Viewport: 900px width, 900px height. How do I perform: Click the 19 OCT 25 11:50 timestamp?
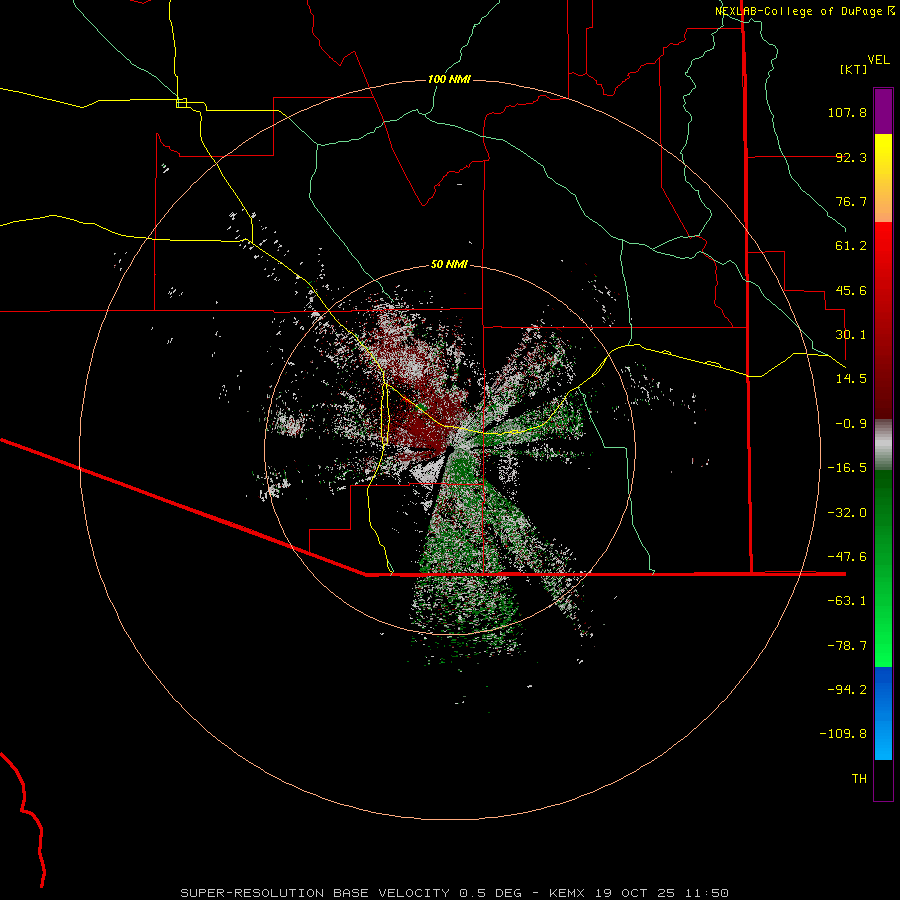coord(662,893)
